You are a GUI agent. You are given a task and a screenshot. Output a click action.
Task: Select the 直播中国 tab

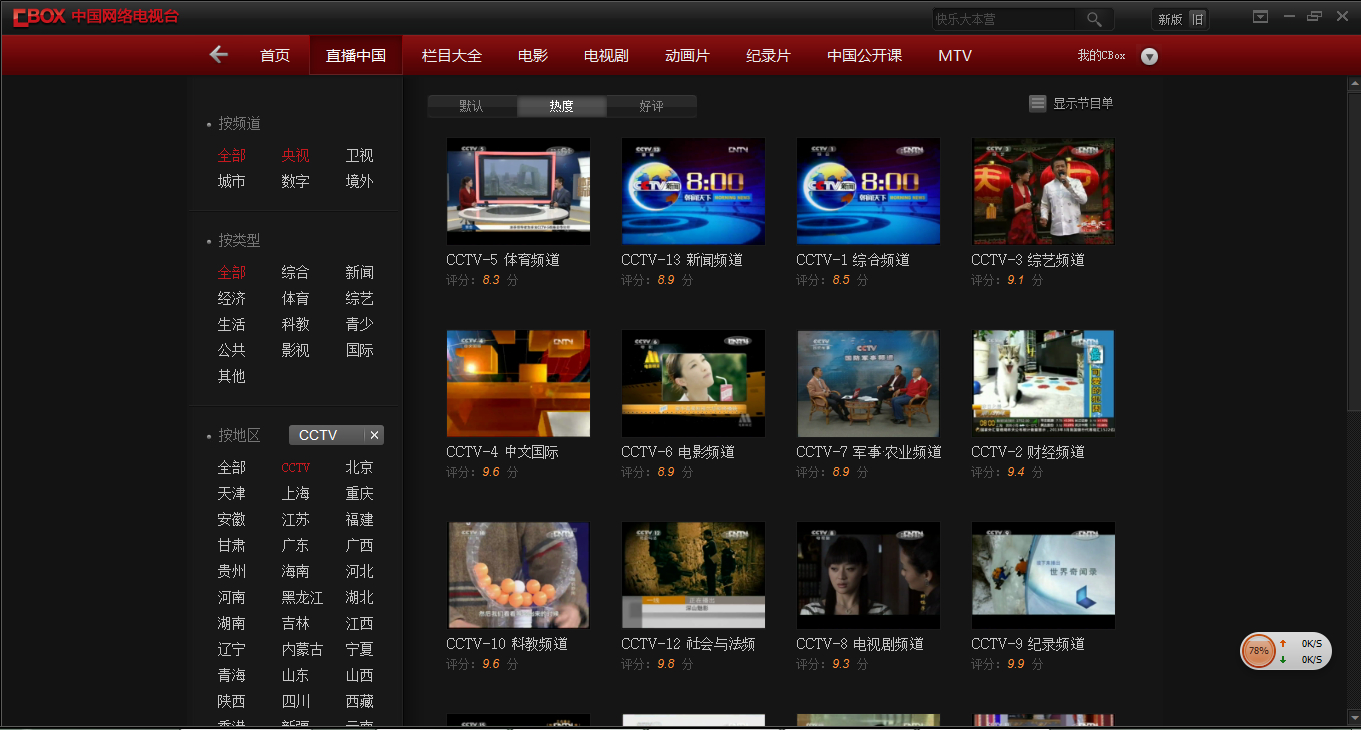356,55
